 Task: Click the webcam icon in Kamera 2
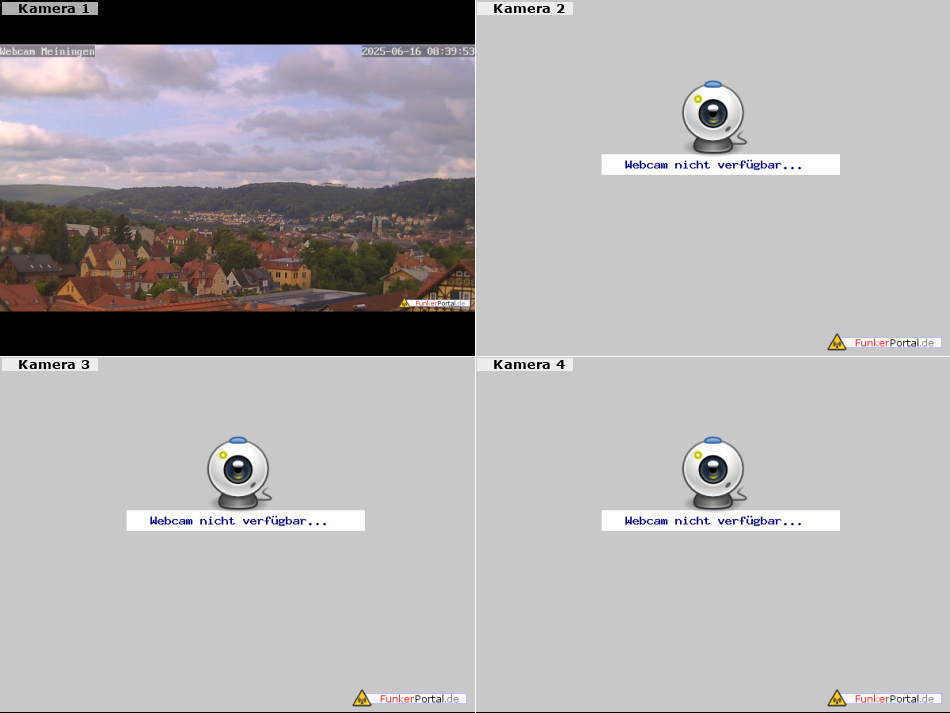pyautogui.click(x=714, y=117)
